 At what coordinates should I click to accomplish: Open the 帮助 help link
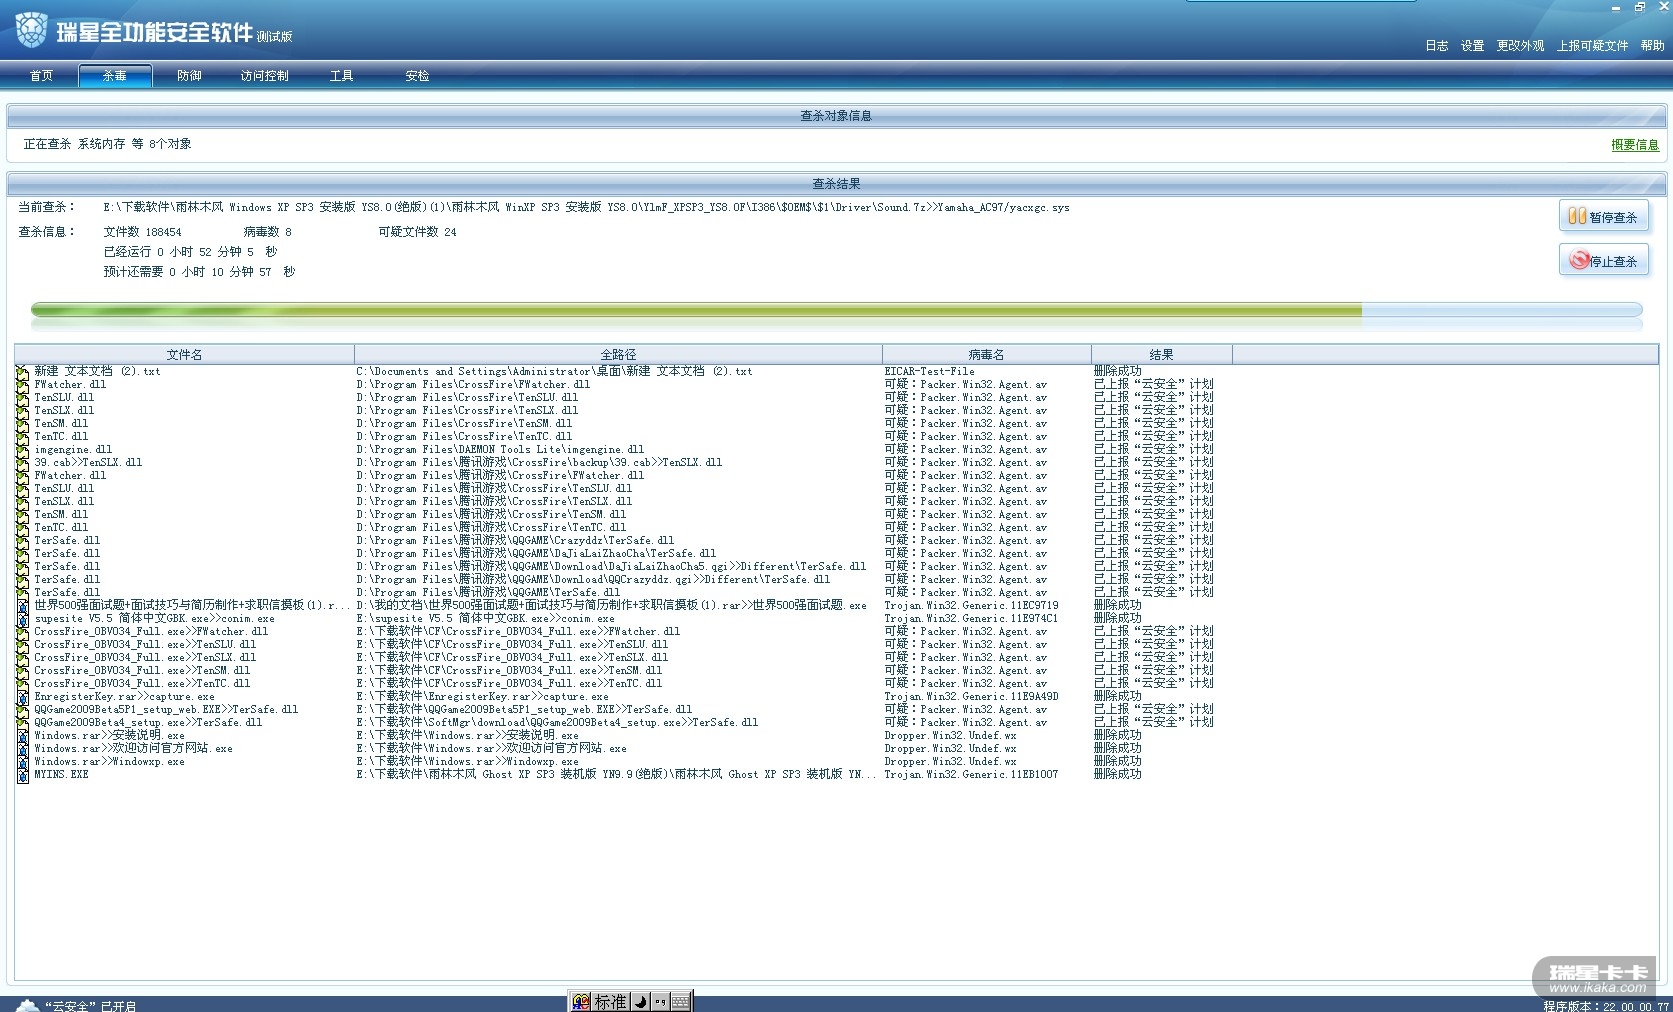pos(1652,46)
